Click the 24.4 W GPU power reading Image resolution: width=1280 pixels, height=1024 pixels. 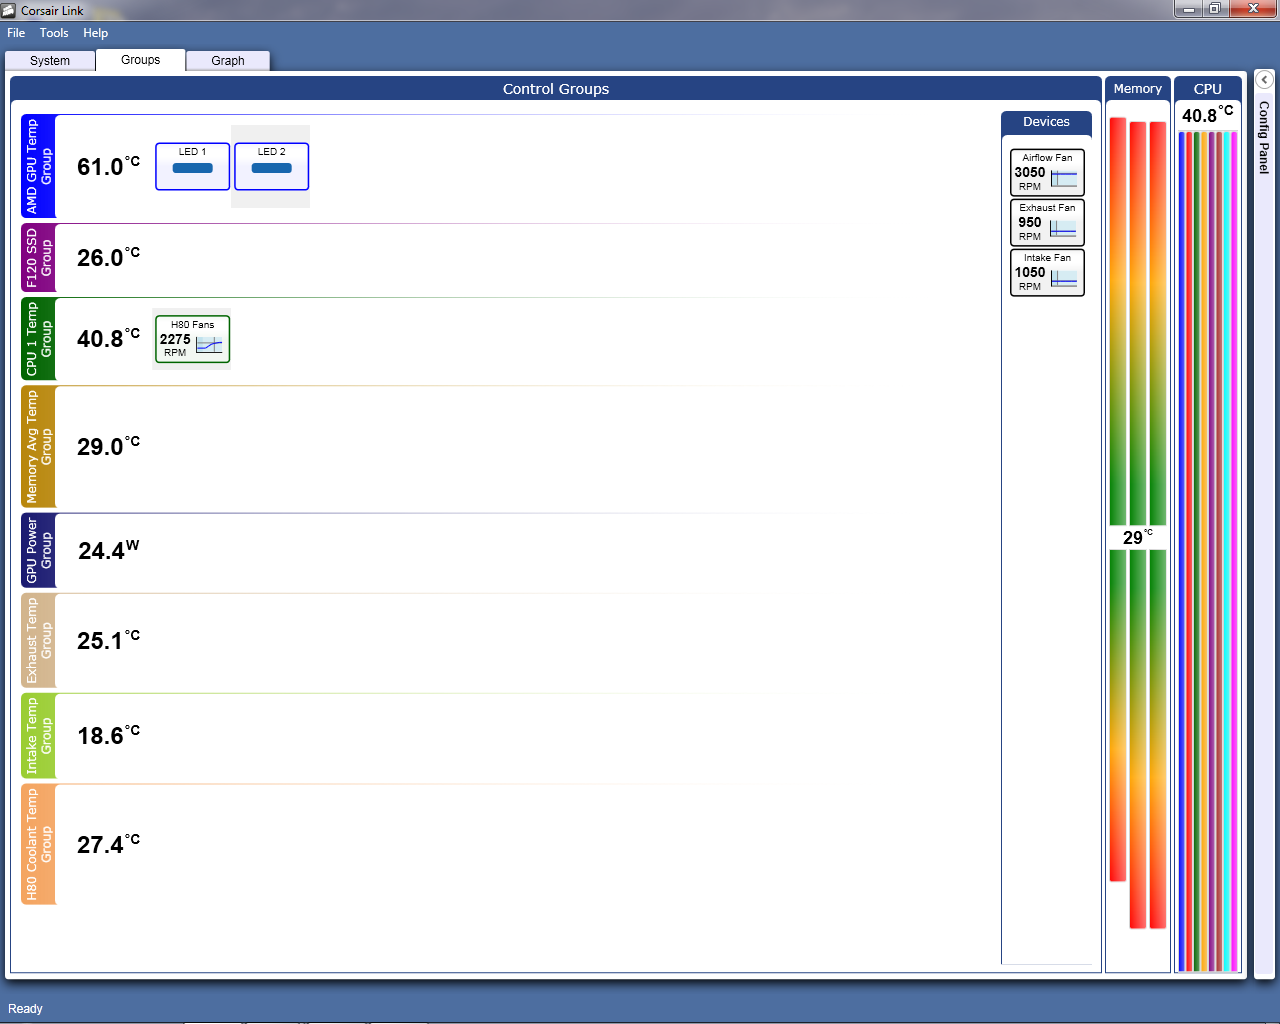[x=108, y=550]
